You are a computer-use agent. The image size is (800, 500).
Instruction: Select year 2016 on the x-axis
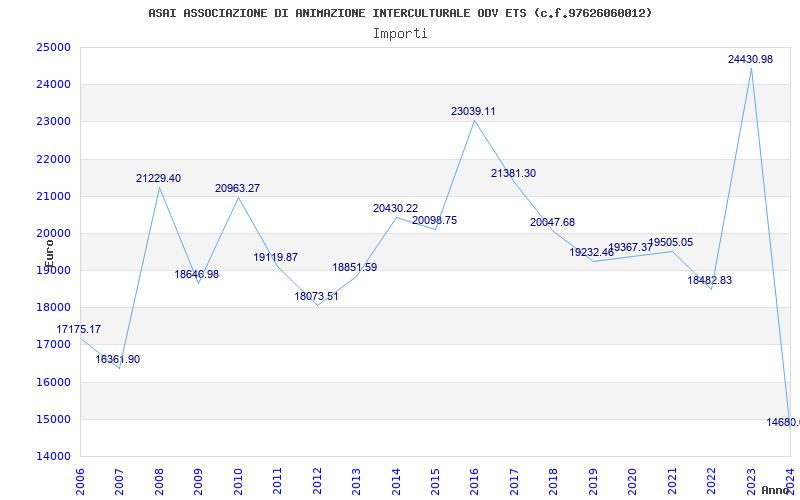coord(474,481)
